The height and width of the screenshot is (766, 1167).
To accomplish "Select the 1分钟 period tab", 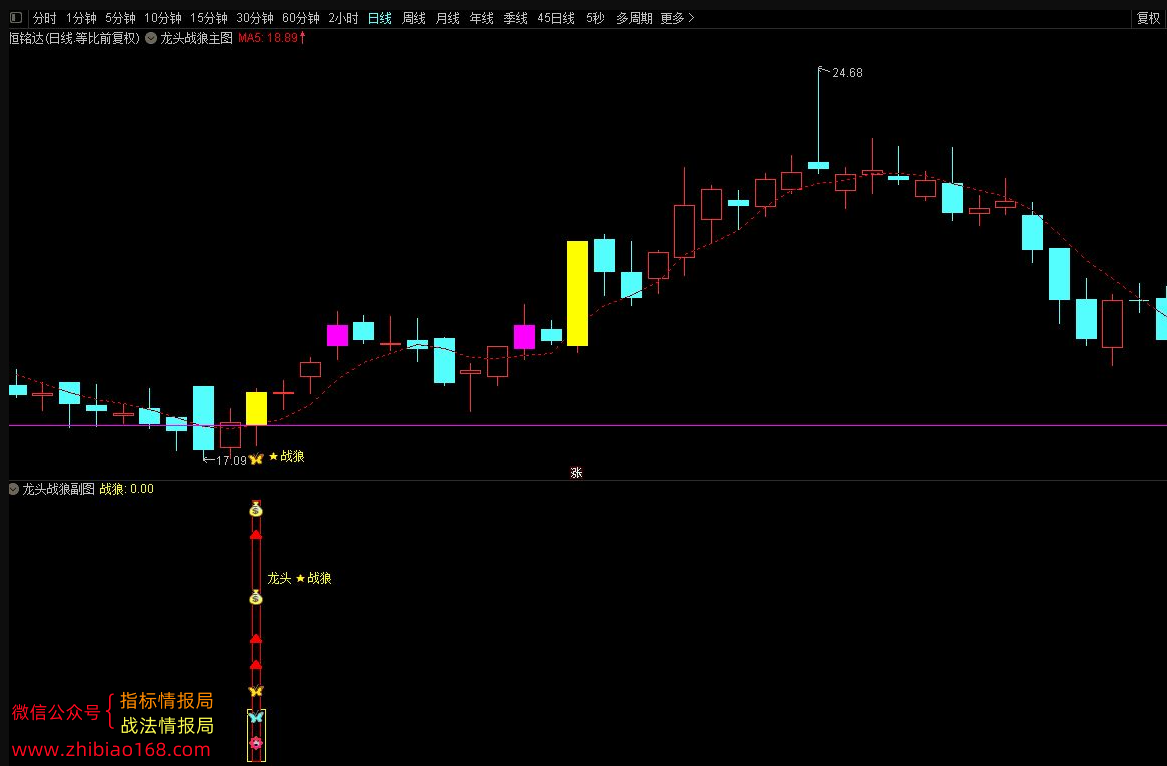I will (x=81, y=18).
